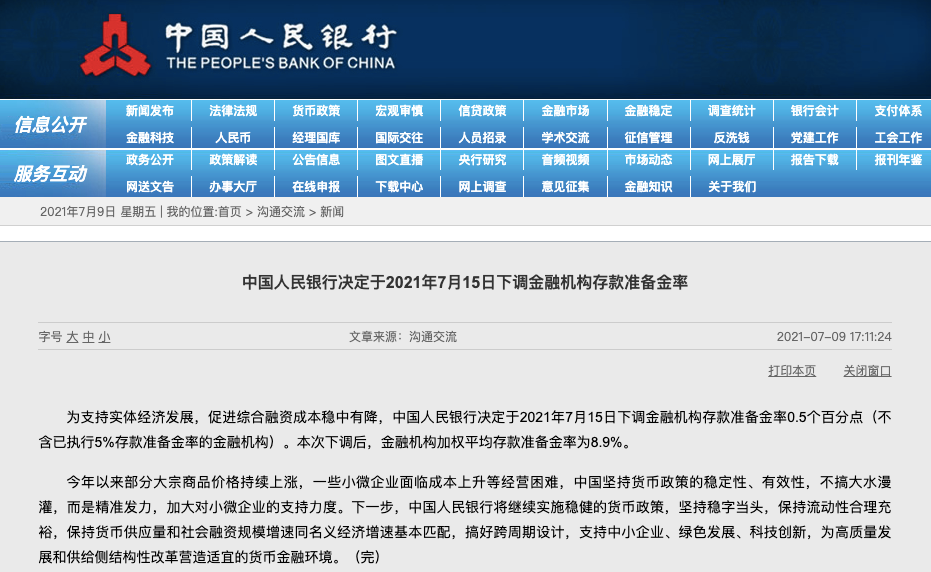Click the People's Bank of China red logo
The width and height of the screenshot is (931, 572).
click(x=115, y=46)
